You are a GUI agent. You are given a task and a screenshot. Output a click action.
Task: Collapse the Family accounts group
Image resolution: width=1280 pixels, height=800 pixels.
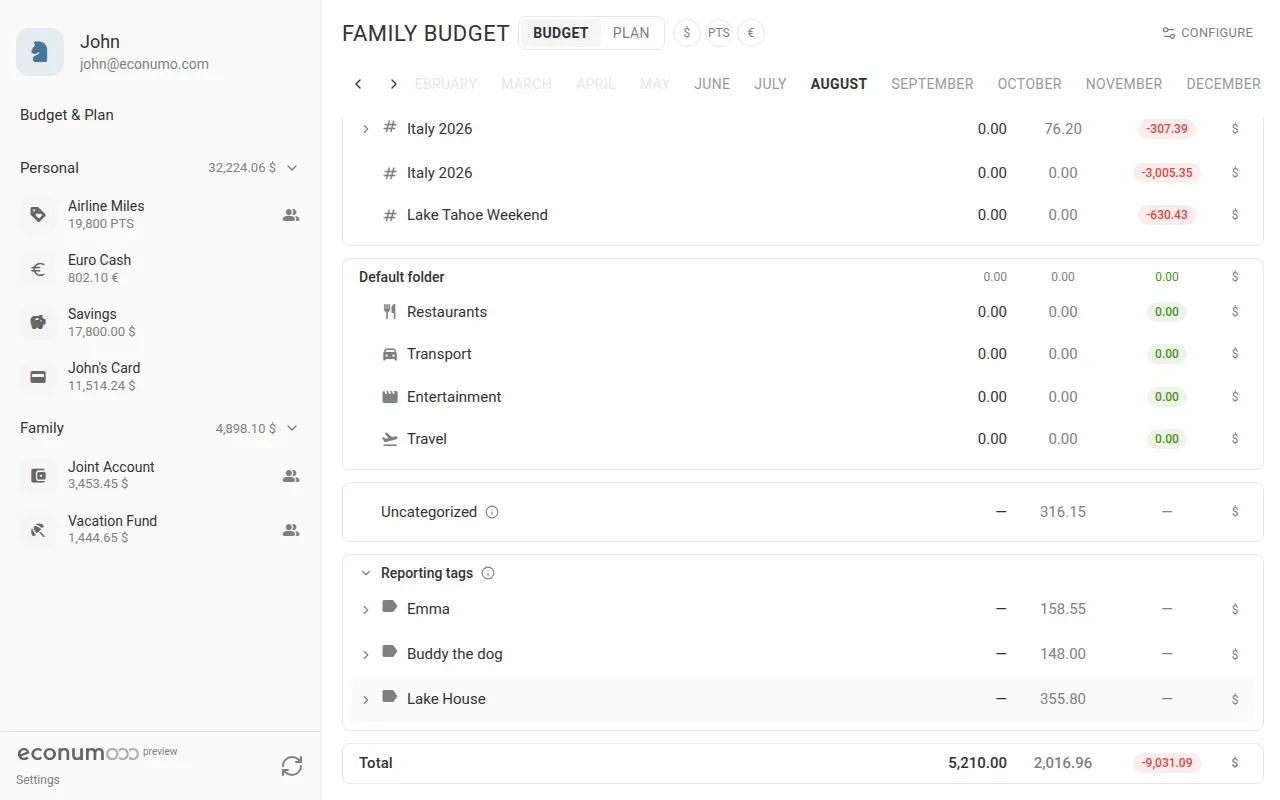(x=292, y=428)
